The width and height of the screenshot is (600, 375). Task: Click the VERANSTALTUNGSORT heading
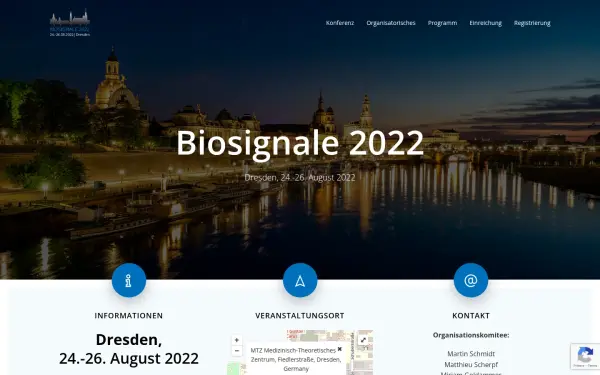(x=300, y=316)
